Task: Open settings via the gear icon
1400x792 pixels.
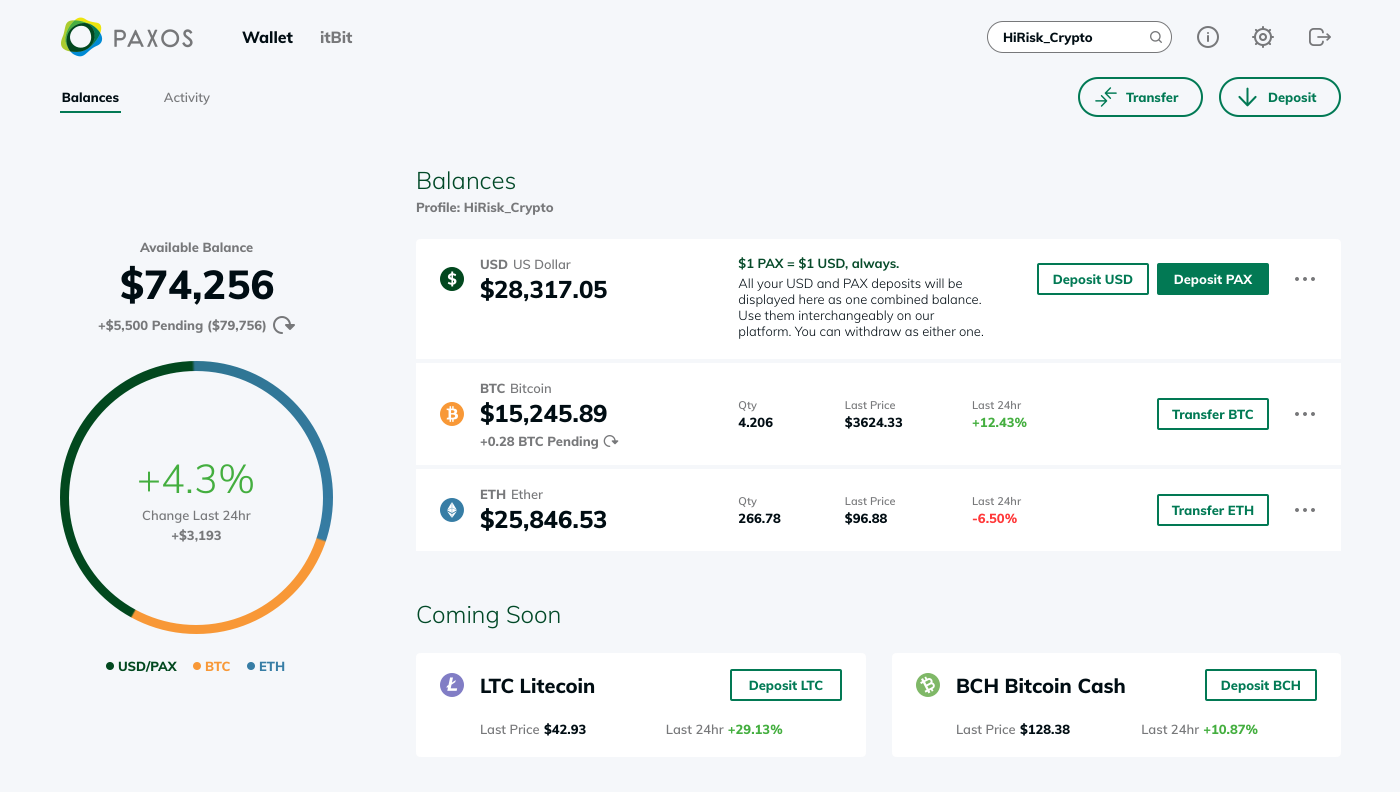Action: pyautogui.click(x=1263, y=37)
